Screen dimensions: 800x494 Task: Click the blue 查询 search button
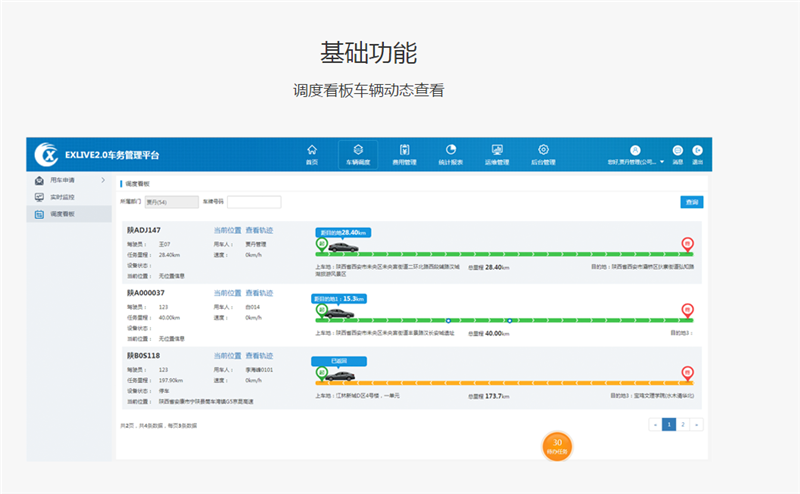[x=691, y=202]
